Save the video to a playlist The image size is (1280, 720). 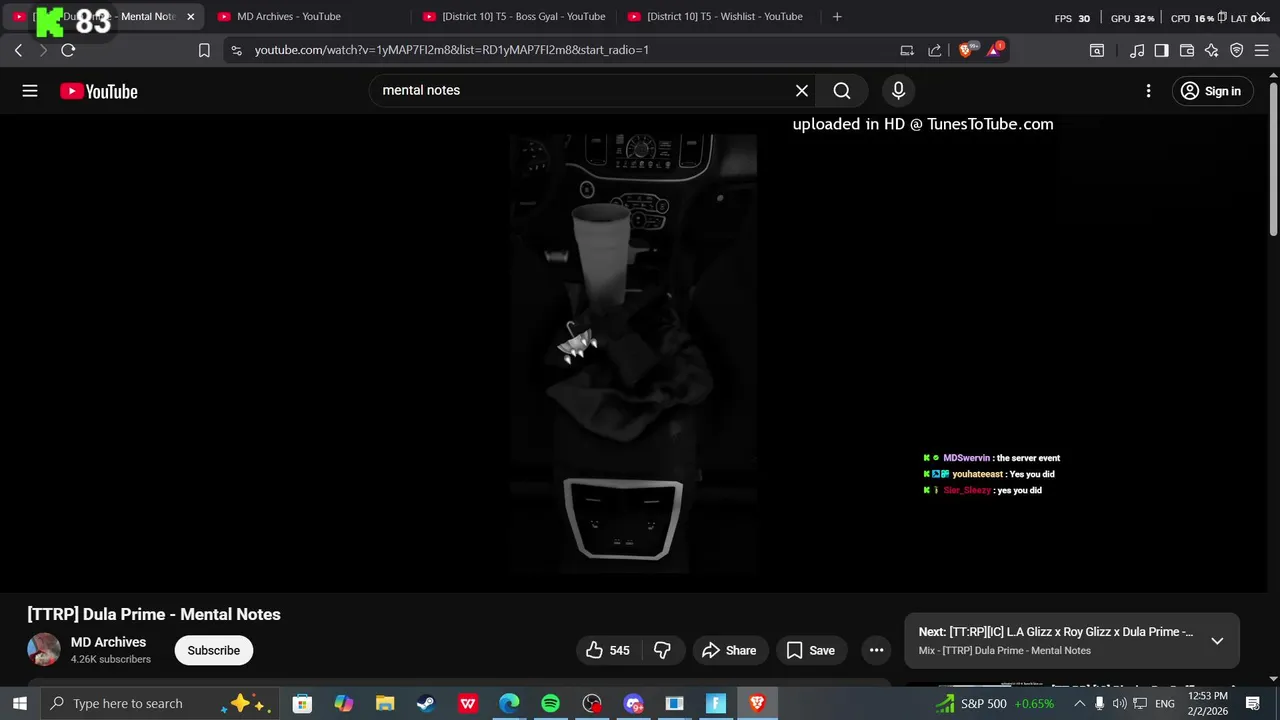pos(811,650)
